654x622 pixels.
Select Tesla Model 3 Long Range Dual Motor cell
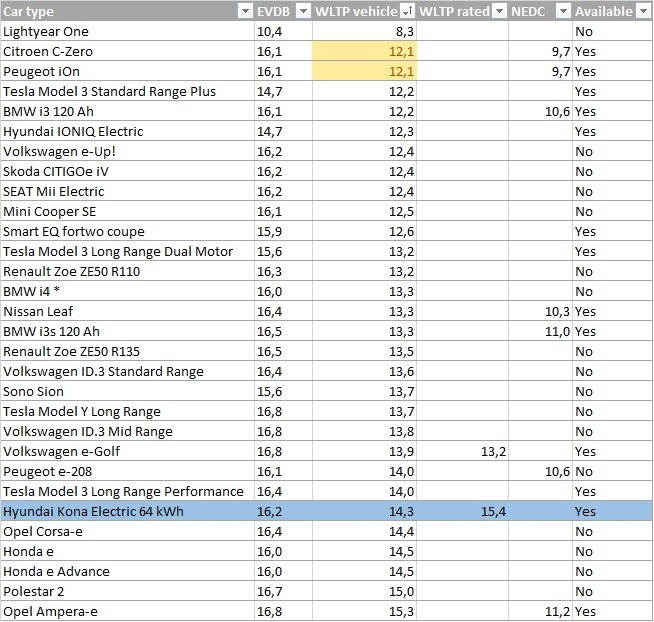click(128, 252)
